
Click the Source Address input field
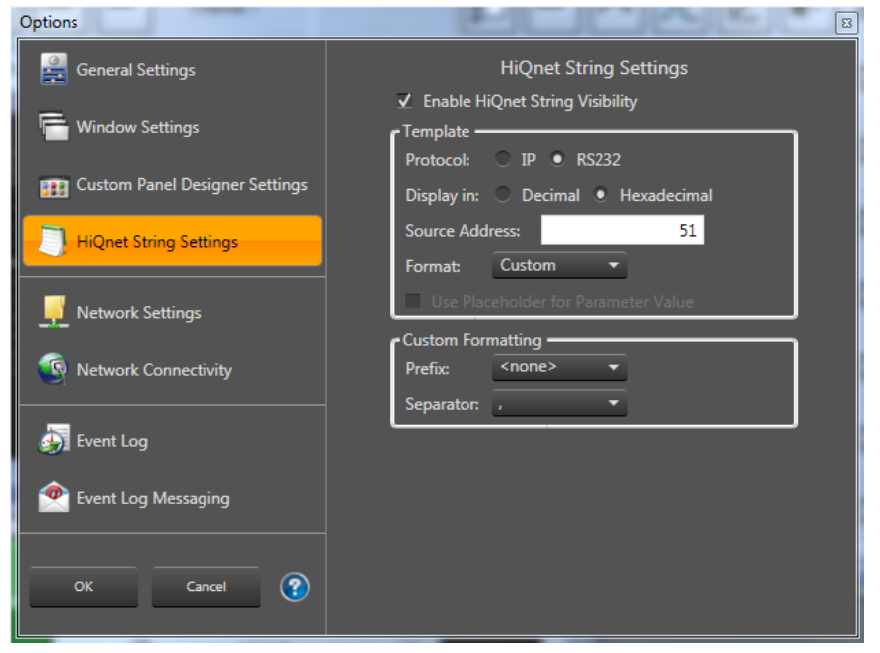(622, 231)
